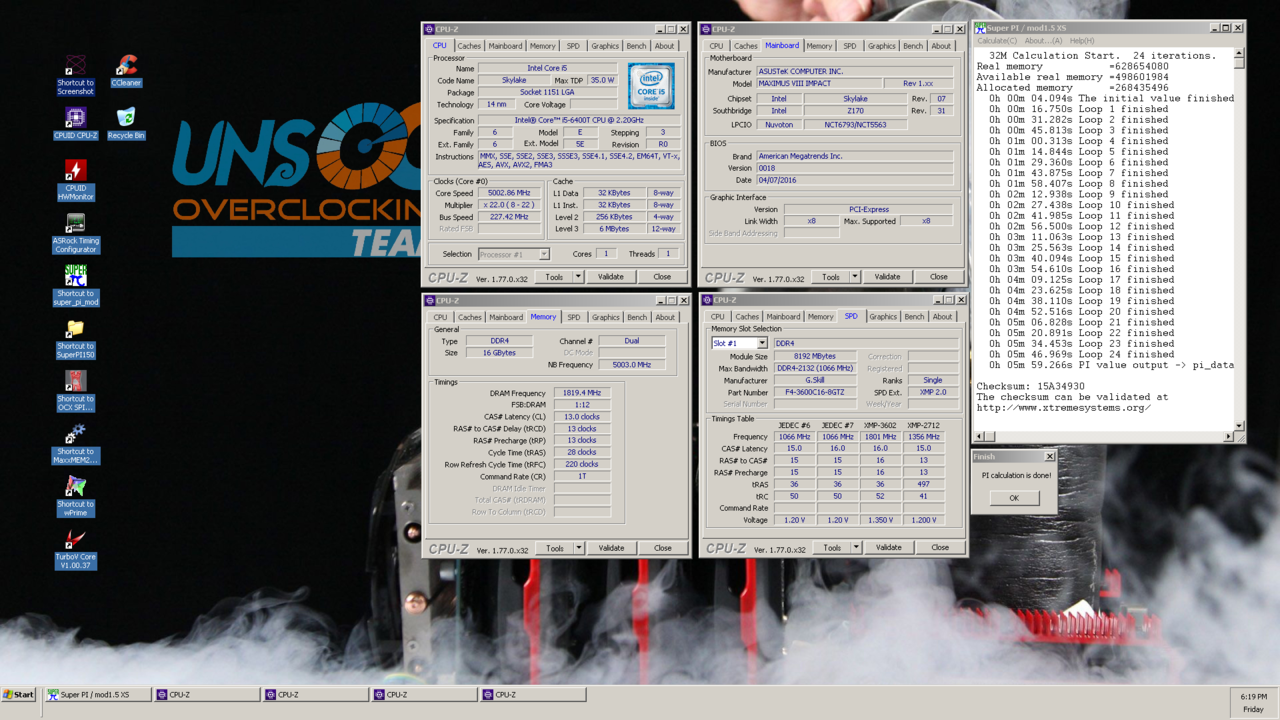The width and height of the screenshot is (1280, 720).
Task: Click Close button in CPU-Z SPD window
Action: coord(940,548)
